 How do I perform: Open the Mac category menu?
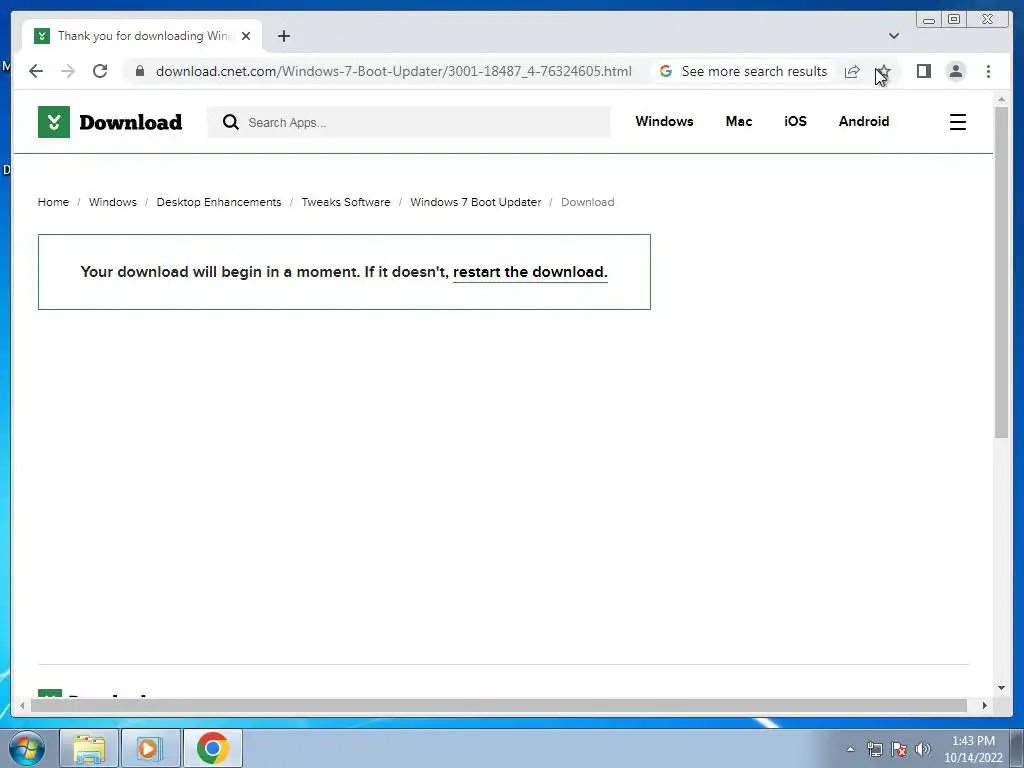(x=739, y=121)
